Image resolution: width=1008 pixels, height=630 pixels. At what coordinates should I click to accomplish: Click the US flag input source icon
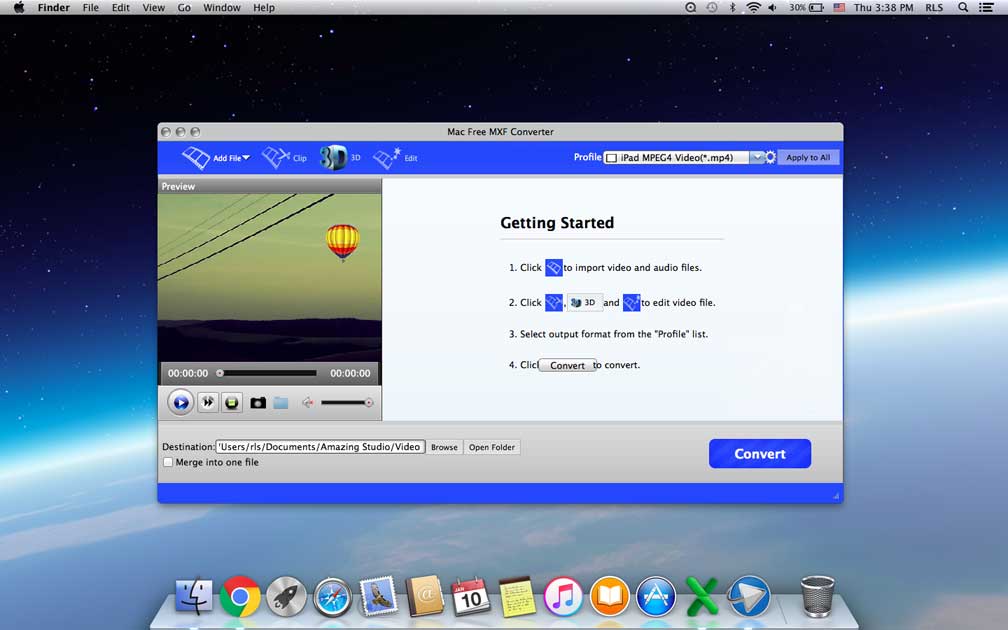pos(839,8)
